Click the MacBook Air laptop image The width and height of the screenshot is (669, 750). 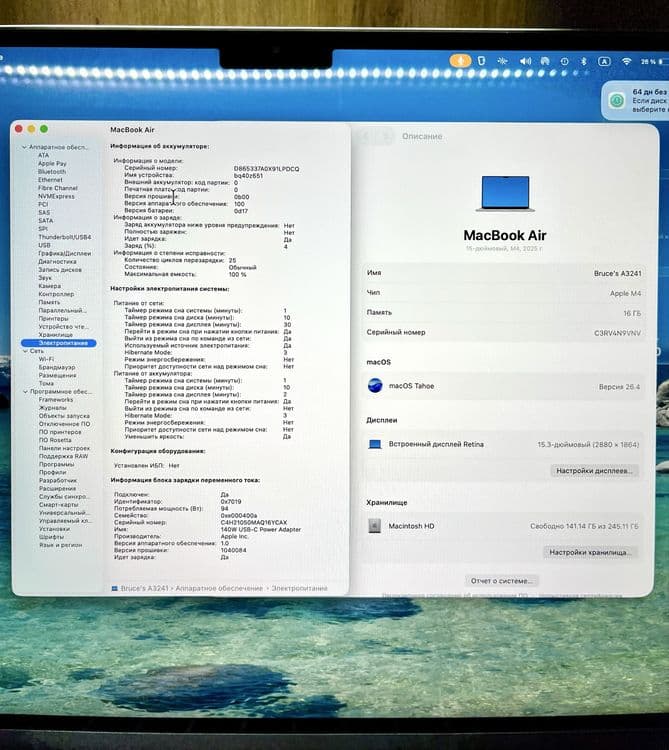(505, 193)
